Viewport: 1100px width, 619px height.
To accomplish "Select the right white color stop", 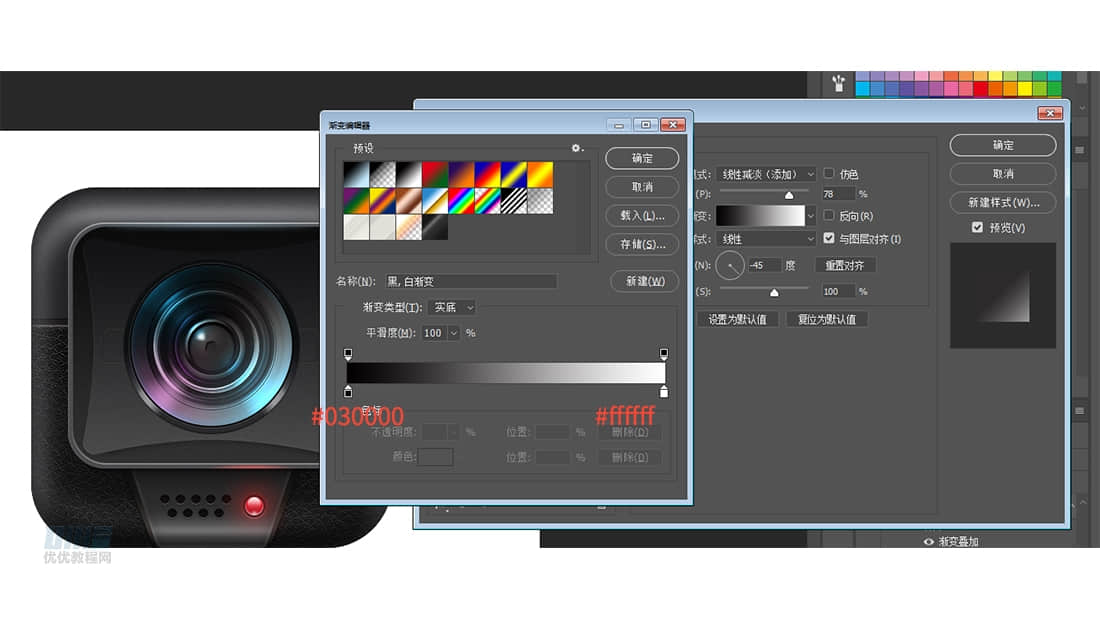I will coord(664,391).
